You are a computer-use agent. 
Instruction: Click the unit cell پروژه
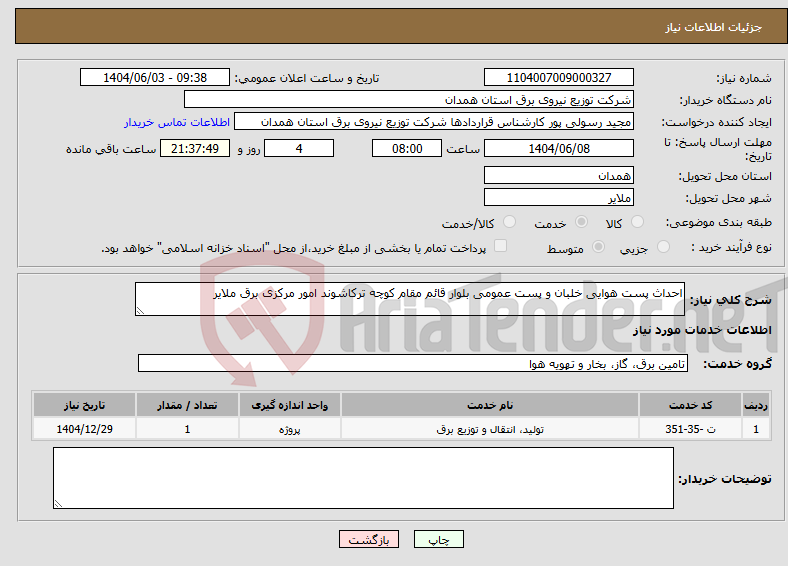289,429
